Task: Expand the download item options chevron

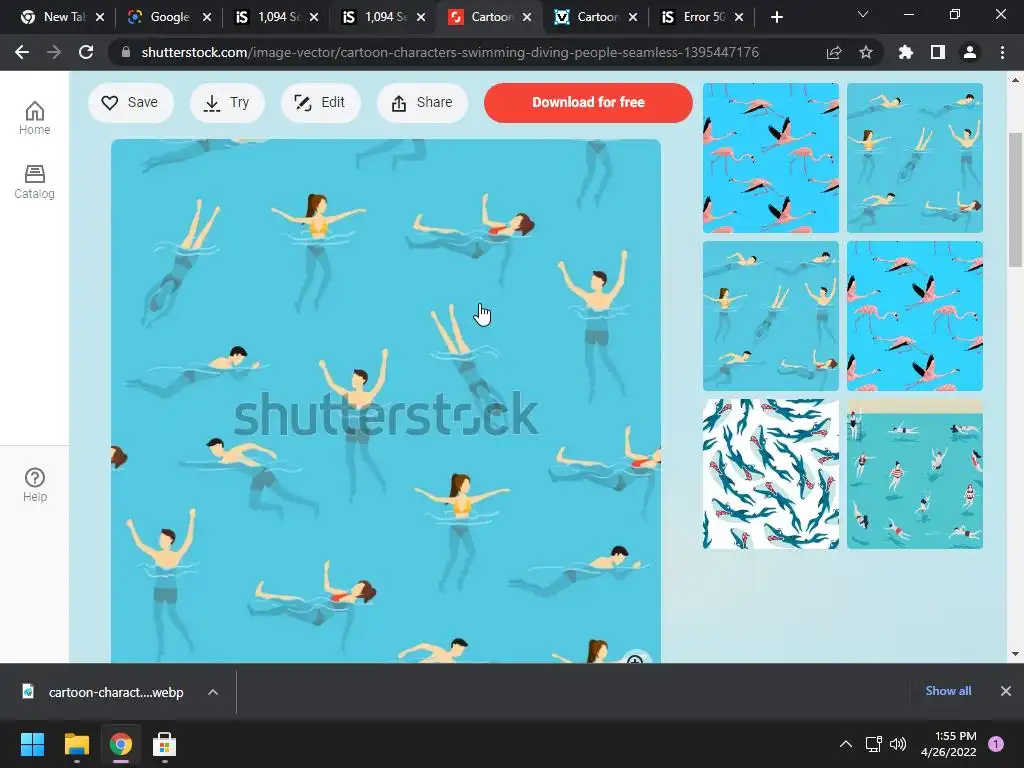Action: 213,692
